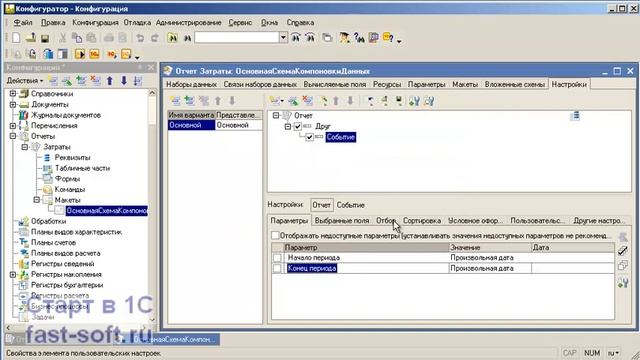Click the Cut scissors icon in main toolbar
640x360 pixels.
click(62, 38)
